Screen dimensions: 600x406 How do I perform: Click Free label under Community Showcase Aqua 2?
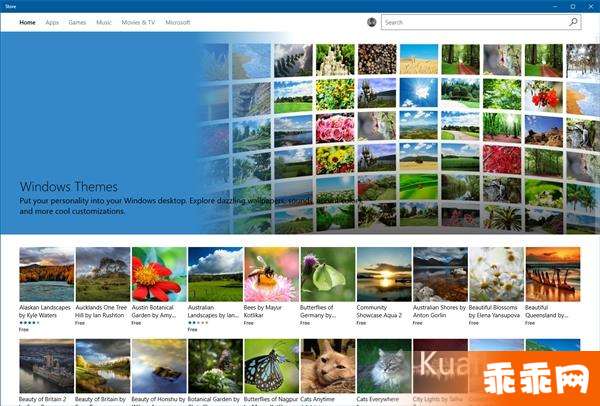[361, 323]
